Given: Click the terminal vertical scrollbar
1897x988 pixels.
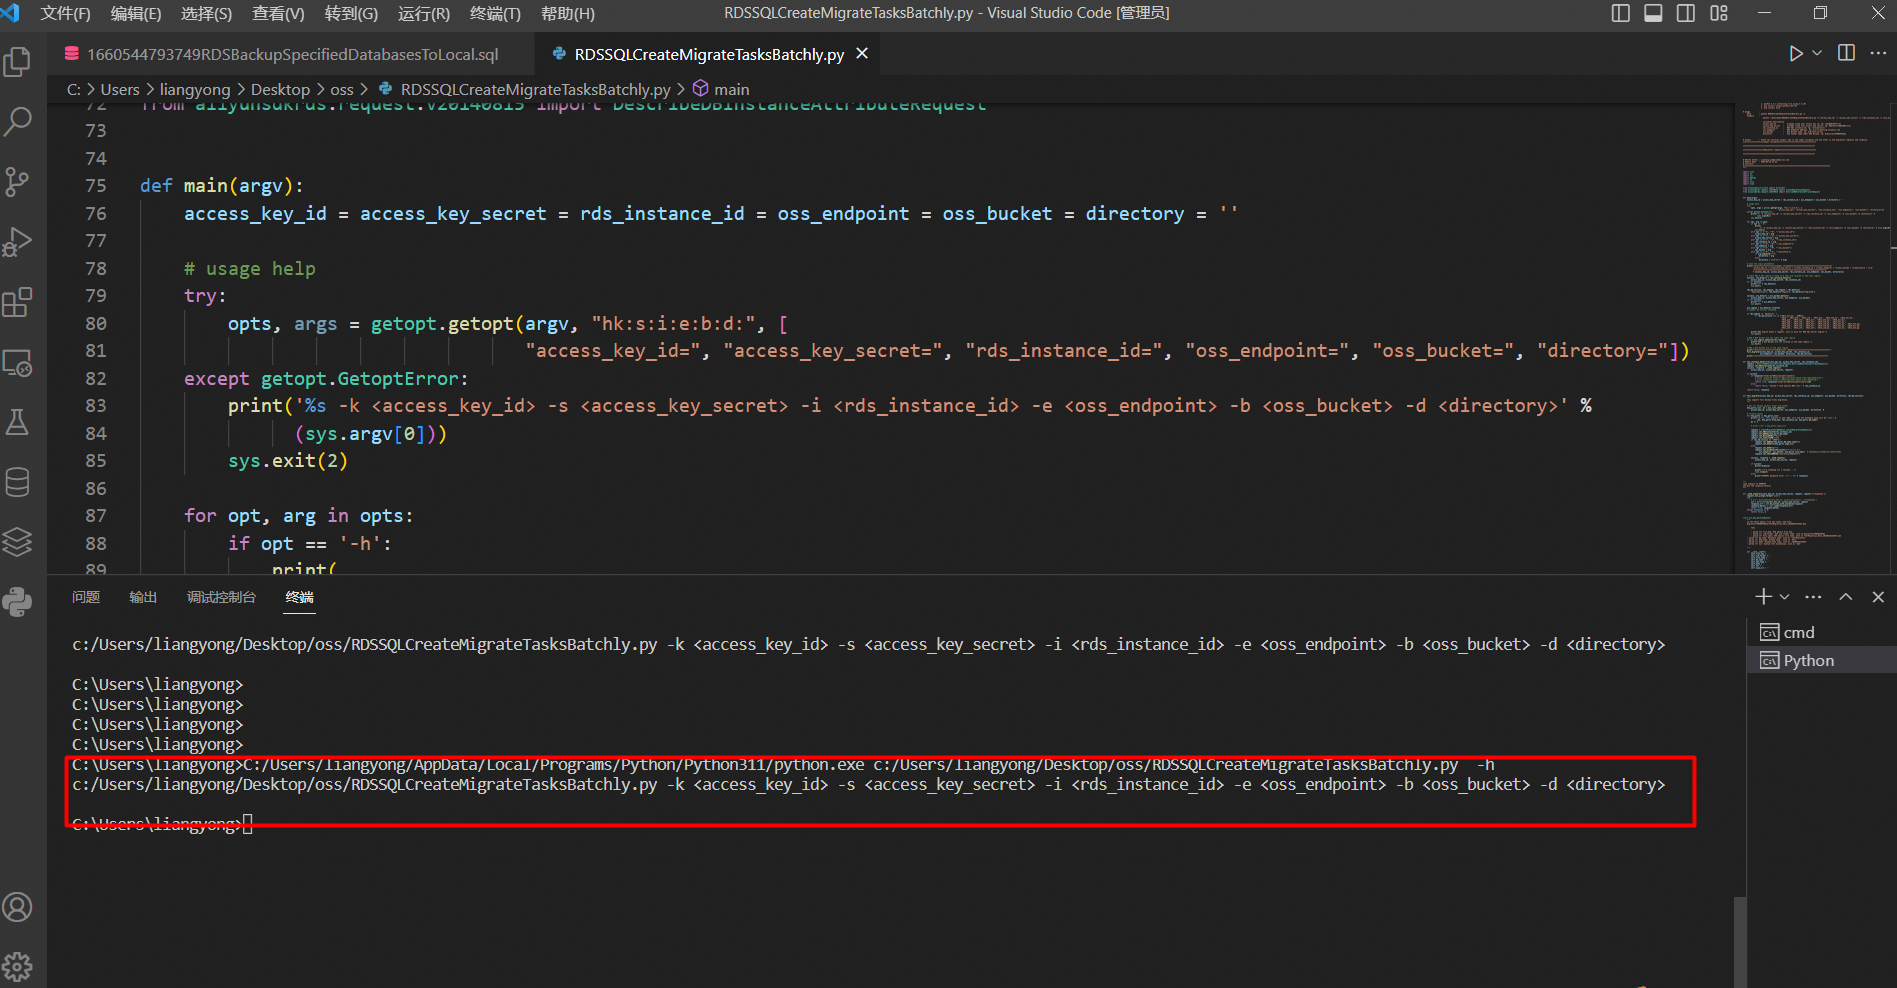Looking at the screenshot, I should coord(1740,940).
